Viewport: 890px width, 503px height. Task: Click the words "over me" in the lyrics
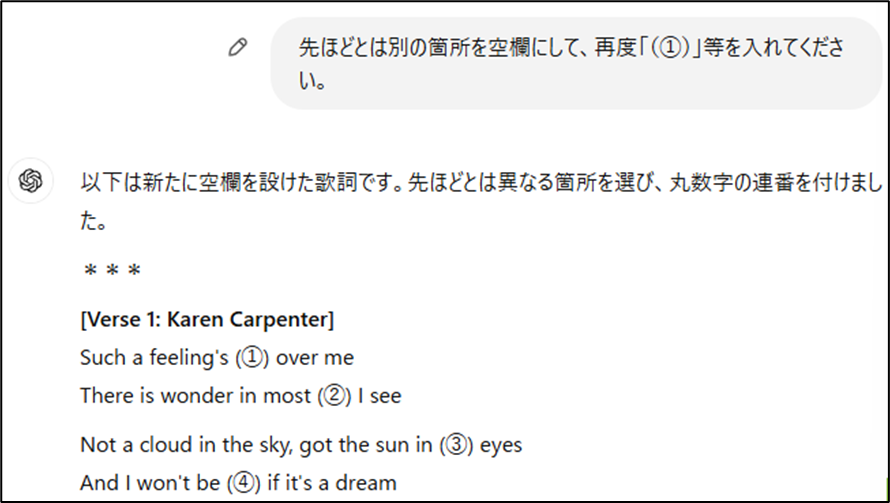coord(315,358)
